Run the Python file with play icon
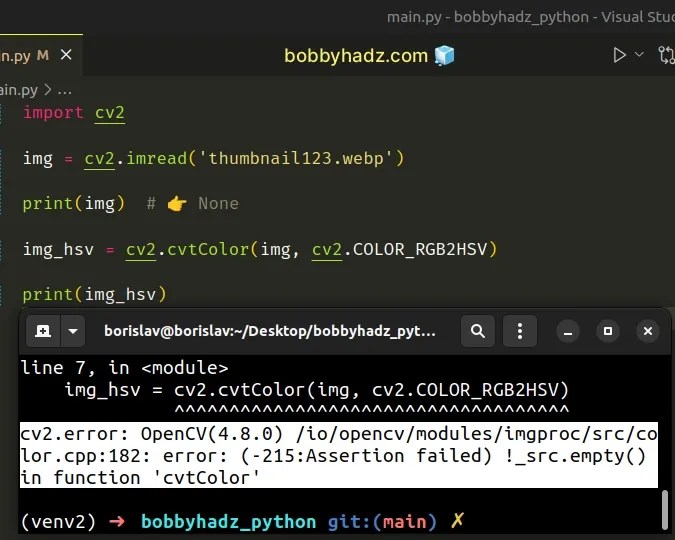The height and width of the screenshot is (540, 675). tap(619, 55)
